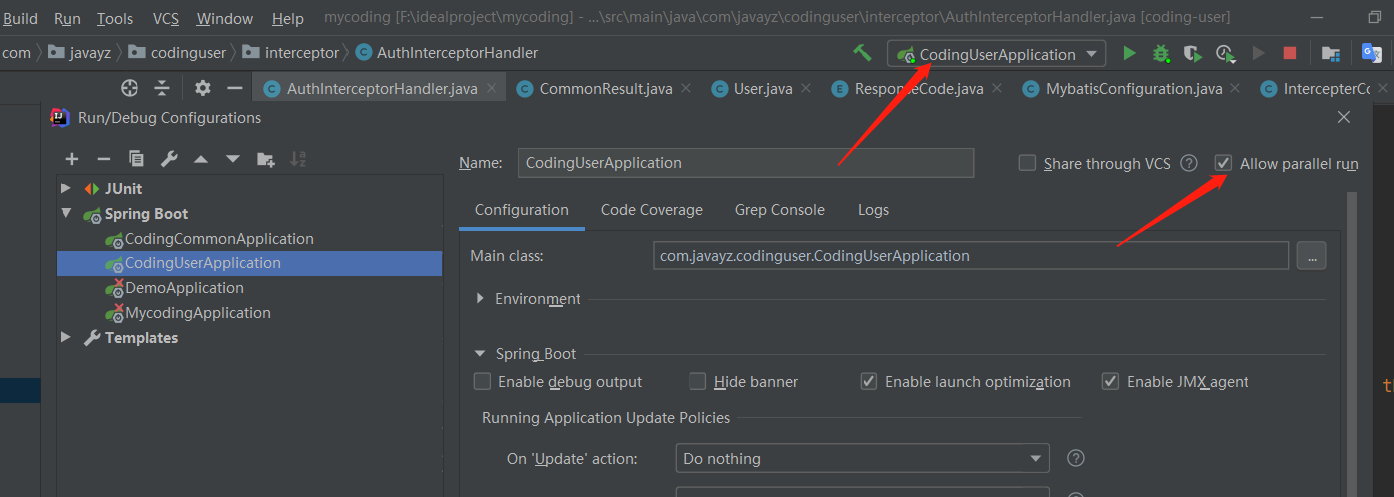Open the Run menu
The height and width of the screenshot is (497, 1394).
68,18
